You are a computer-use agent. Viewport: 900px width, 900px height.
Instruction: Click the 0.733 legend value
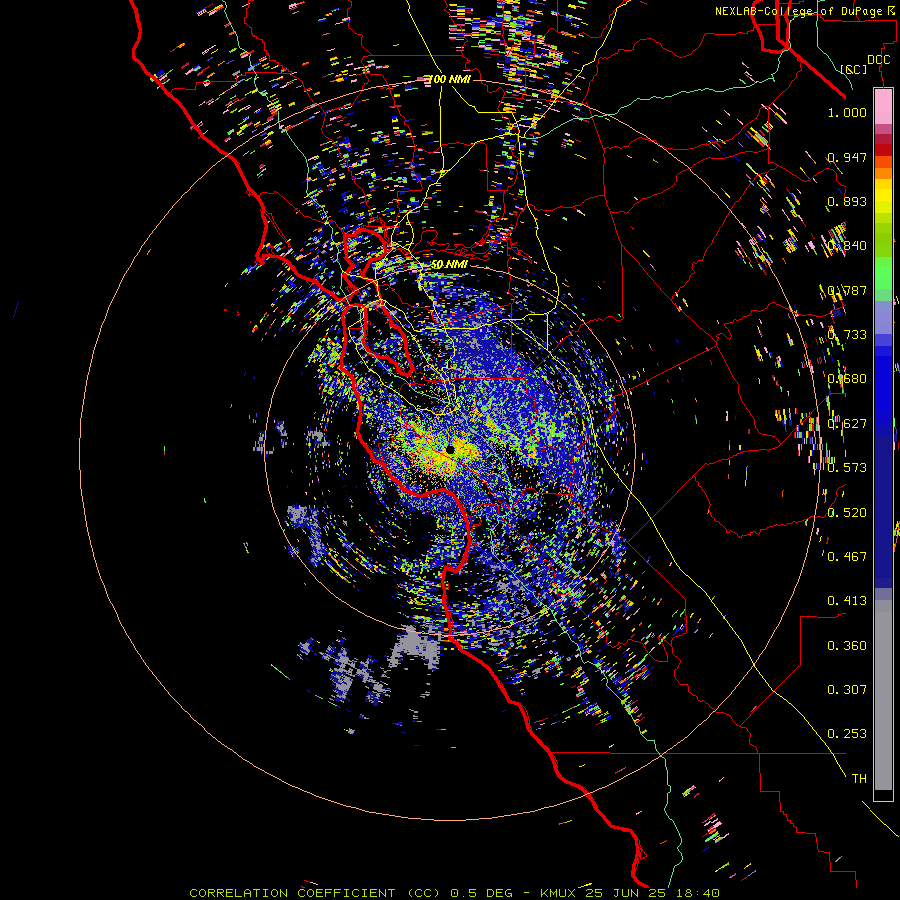(847, 335)
